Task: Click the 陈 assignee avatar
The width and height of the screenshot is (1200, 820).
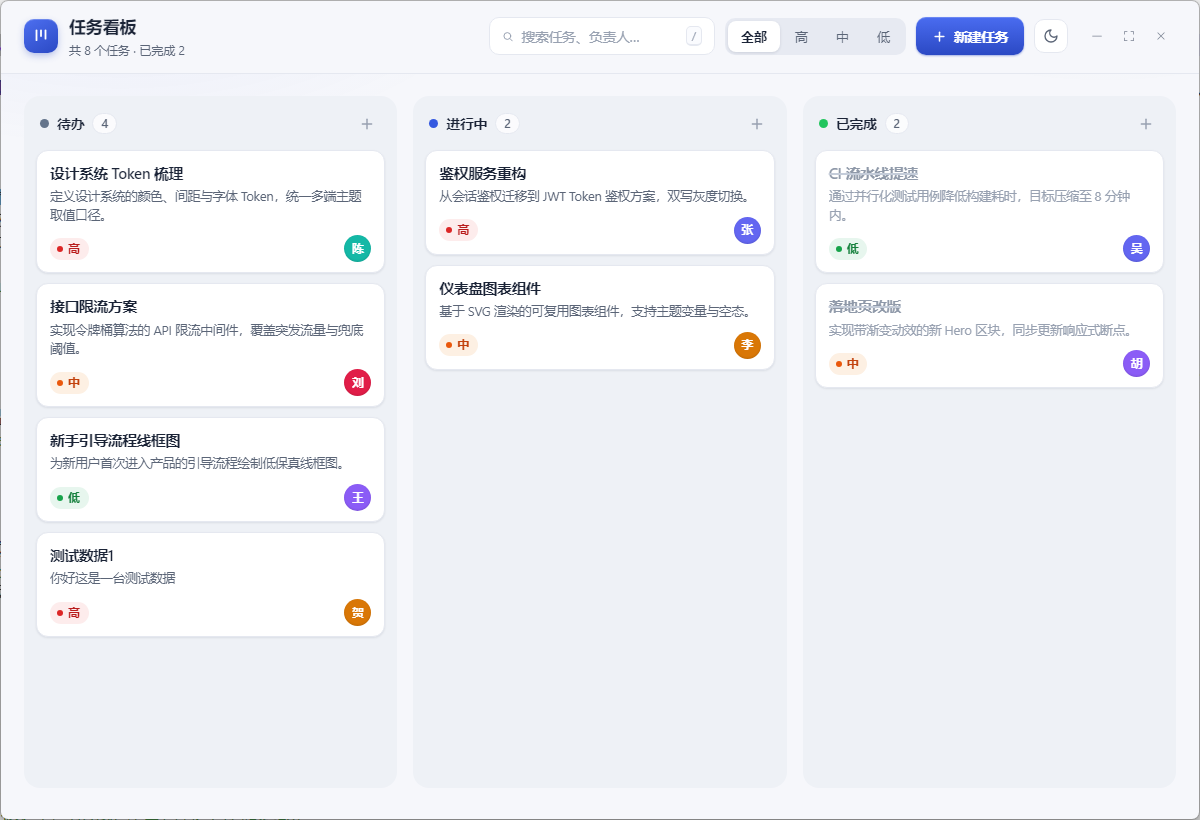Action: [357, 249]
